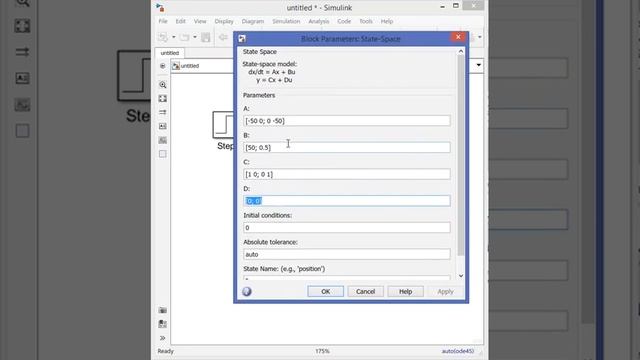Viewport: 640px width, 360px height.
Task: Click the Back navigation arrow icon
Action: tap(223, 38)
